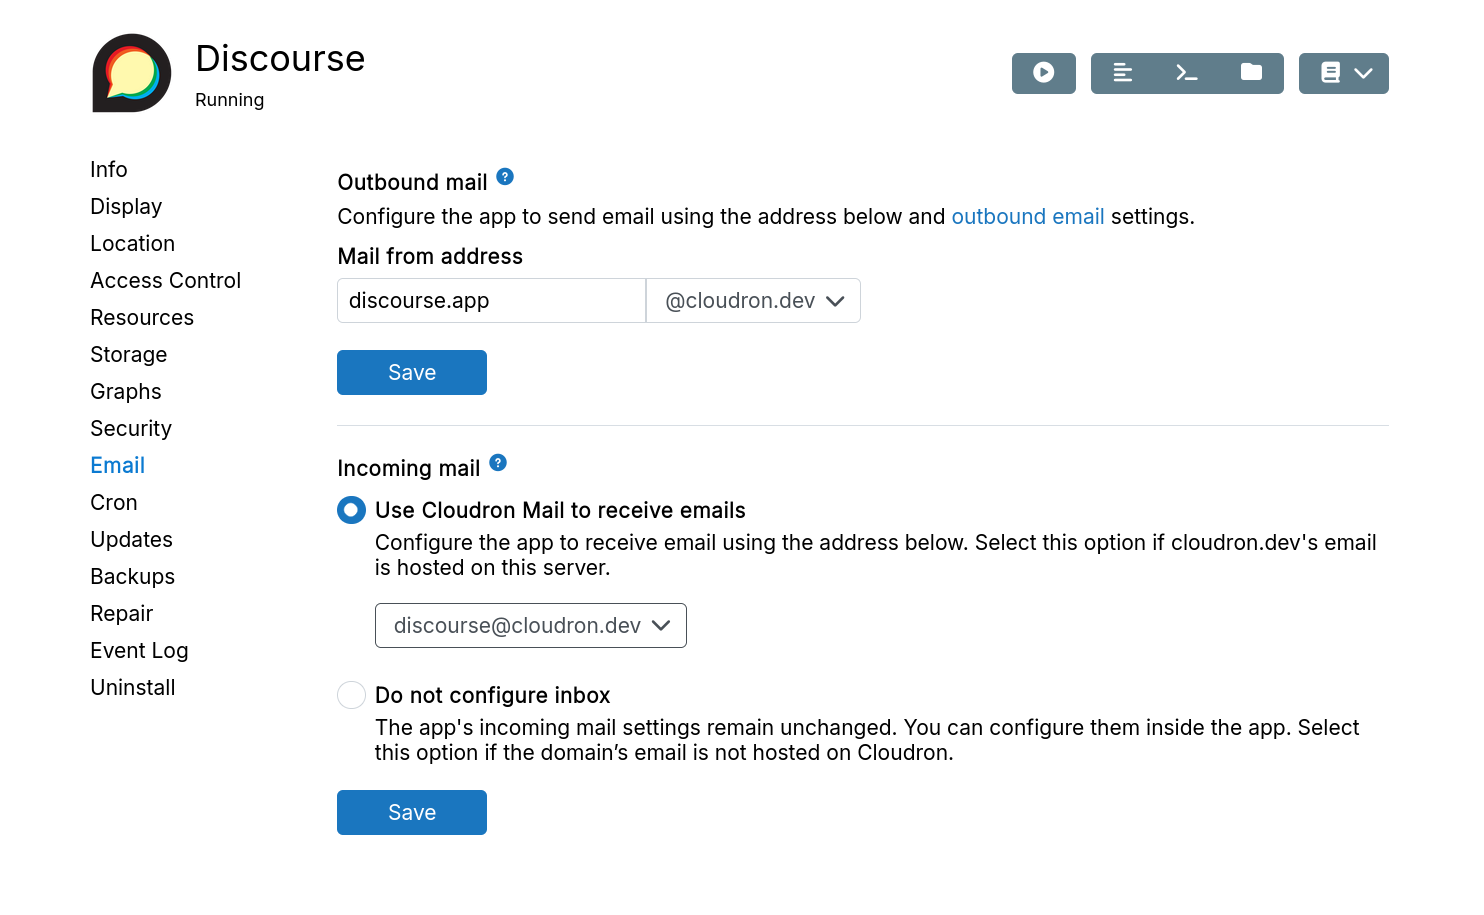
Task: Switch to Access Control section
Action: point(165,281)
